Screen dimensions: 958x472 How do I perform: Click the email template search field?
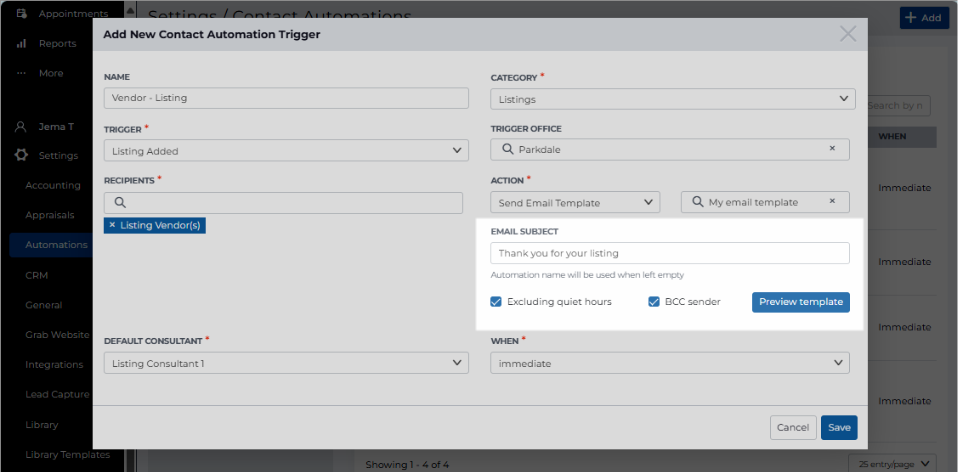click(x=765, y=202)
